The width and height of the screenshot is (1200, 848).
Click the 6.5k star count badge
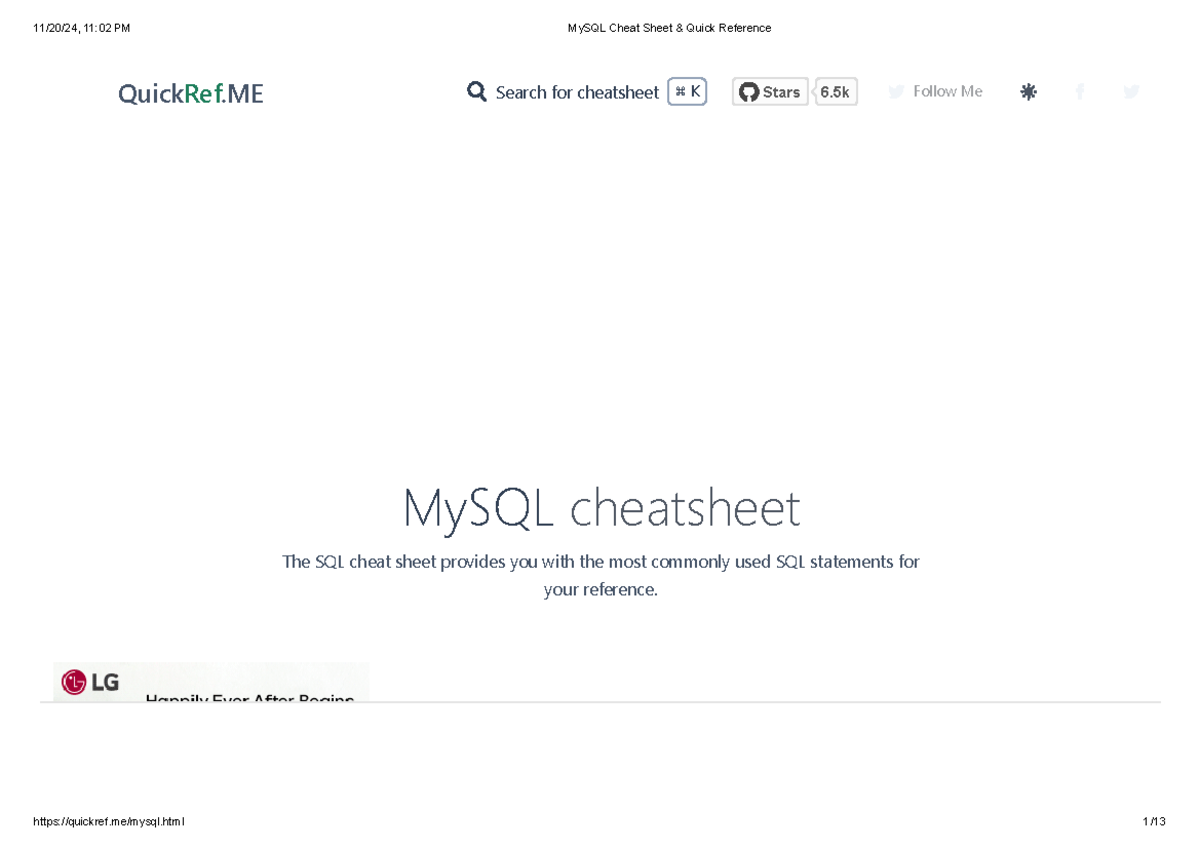click(x=836, y=91)
